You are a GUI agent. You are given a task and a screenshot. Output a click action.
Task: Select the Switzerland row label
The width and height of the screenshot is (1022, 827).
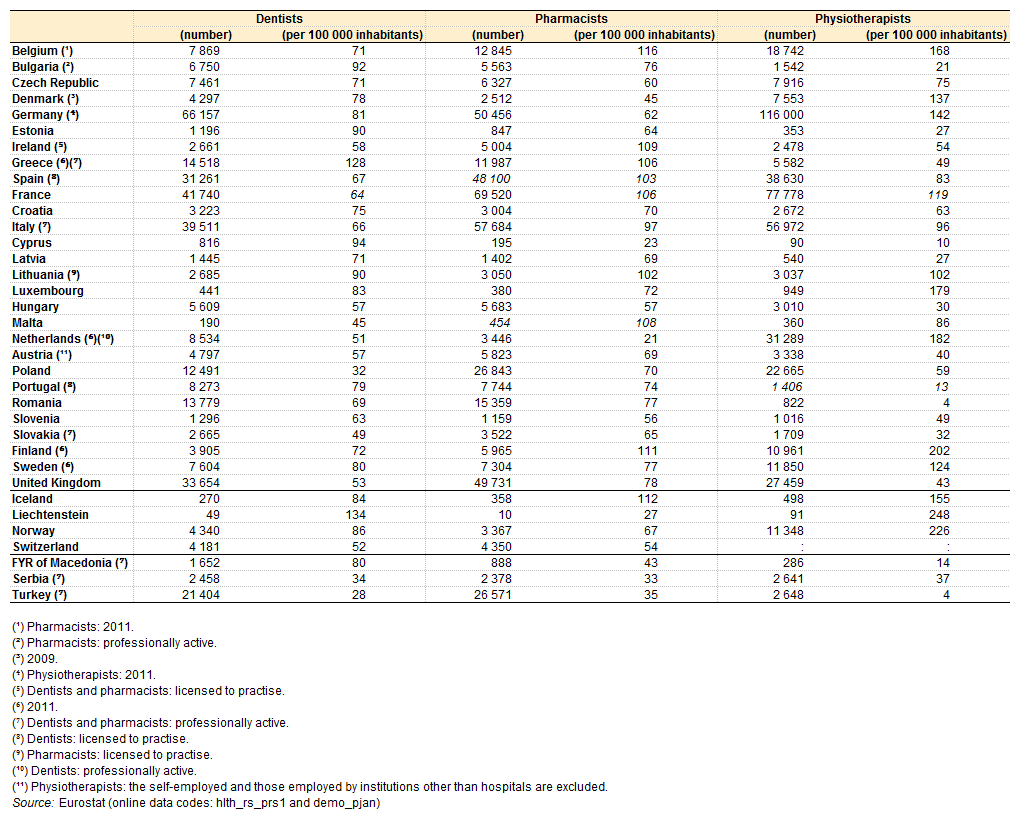pos(45,547)
